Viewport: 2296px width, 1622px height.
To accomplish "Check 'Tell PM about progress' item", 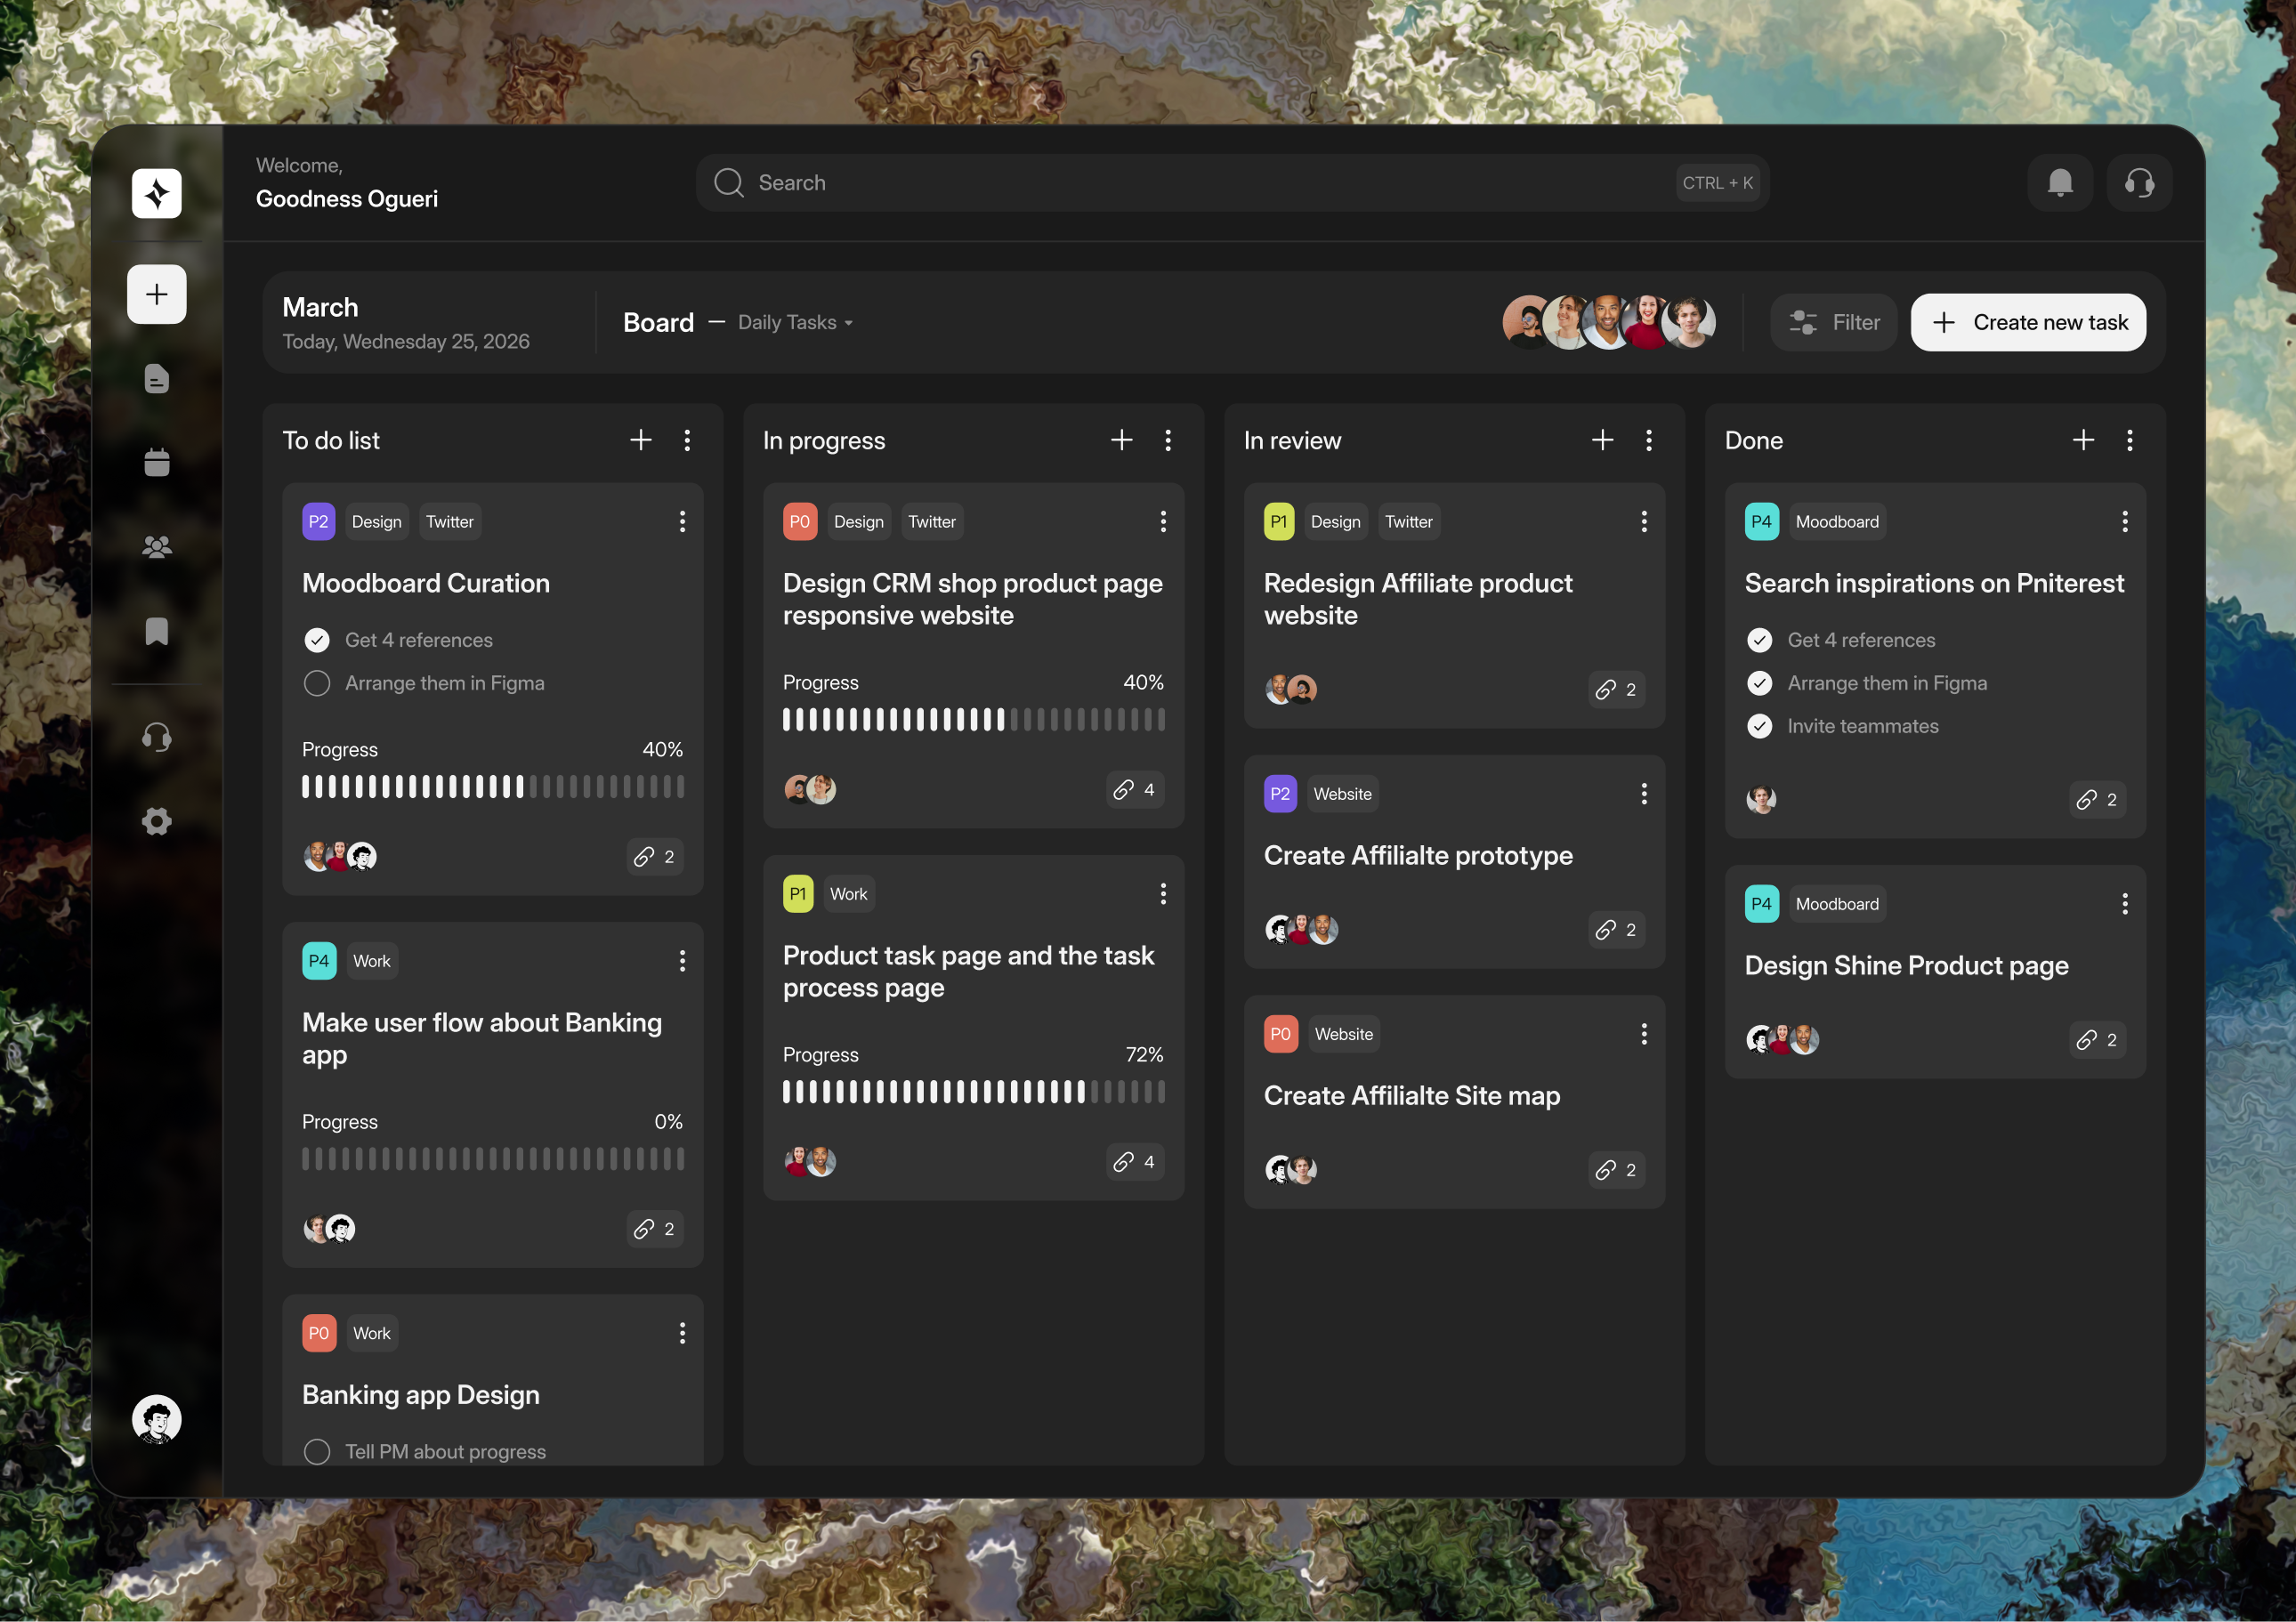I will pyautogui.click(x=317, y=1451).
